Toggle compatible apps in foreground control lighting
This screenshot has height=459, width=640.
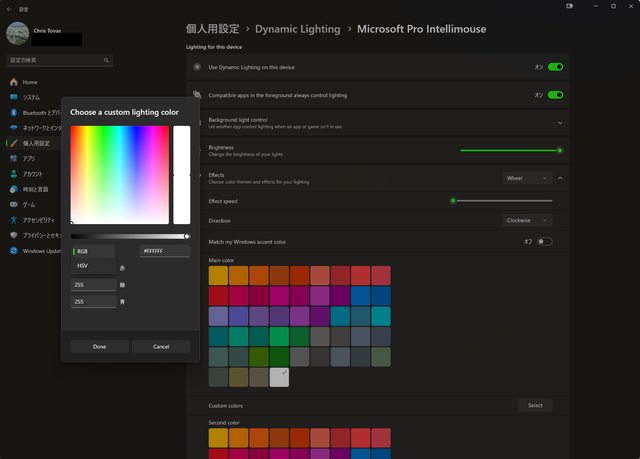[x=555, y=95]
